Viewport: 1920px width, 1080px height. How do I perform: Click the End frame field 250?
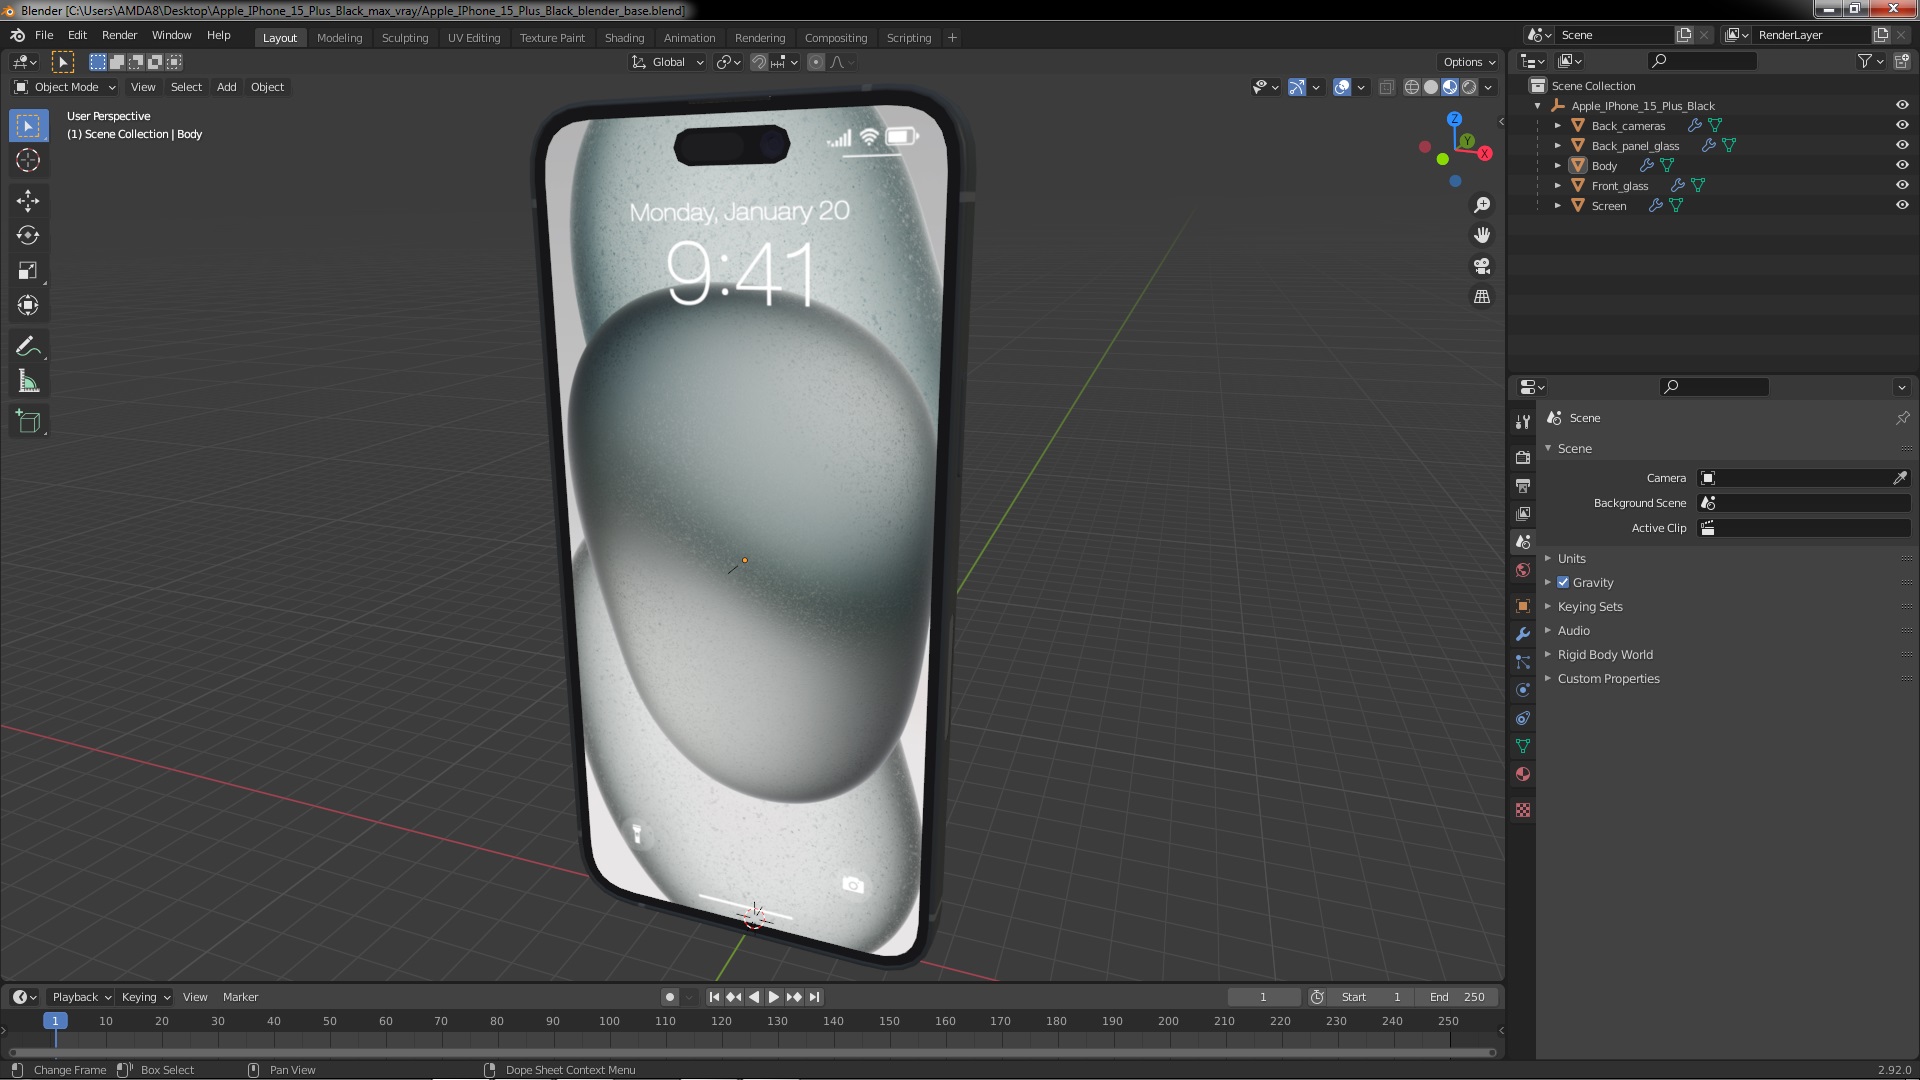(x=1457, y=997)
